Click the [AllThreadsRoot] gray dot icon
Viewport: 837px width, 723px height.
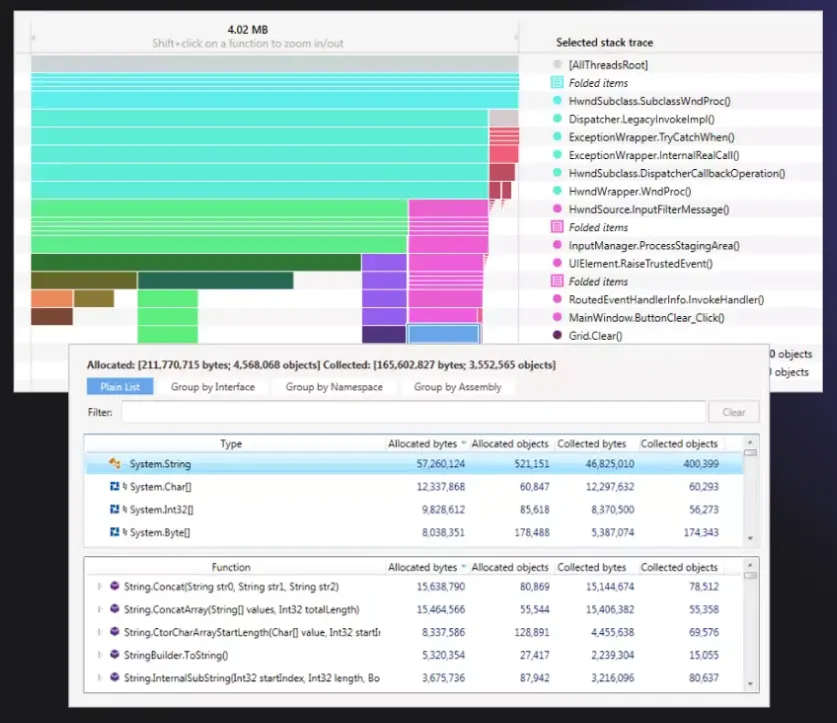tap(557, 65)
